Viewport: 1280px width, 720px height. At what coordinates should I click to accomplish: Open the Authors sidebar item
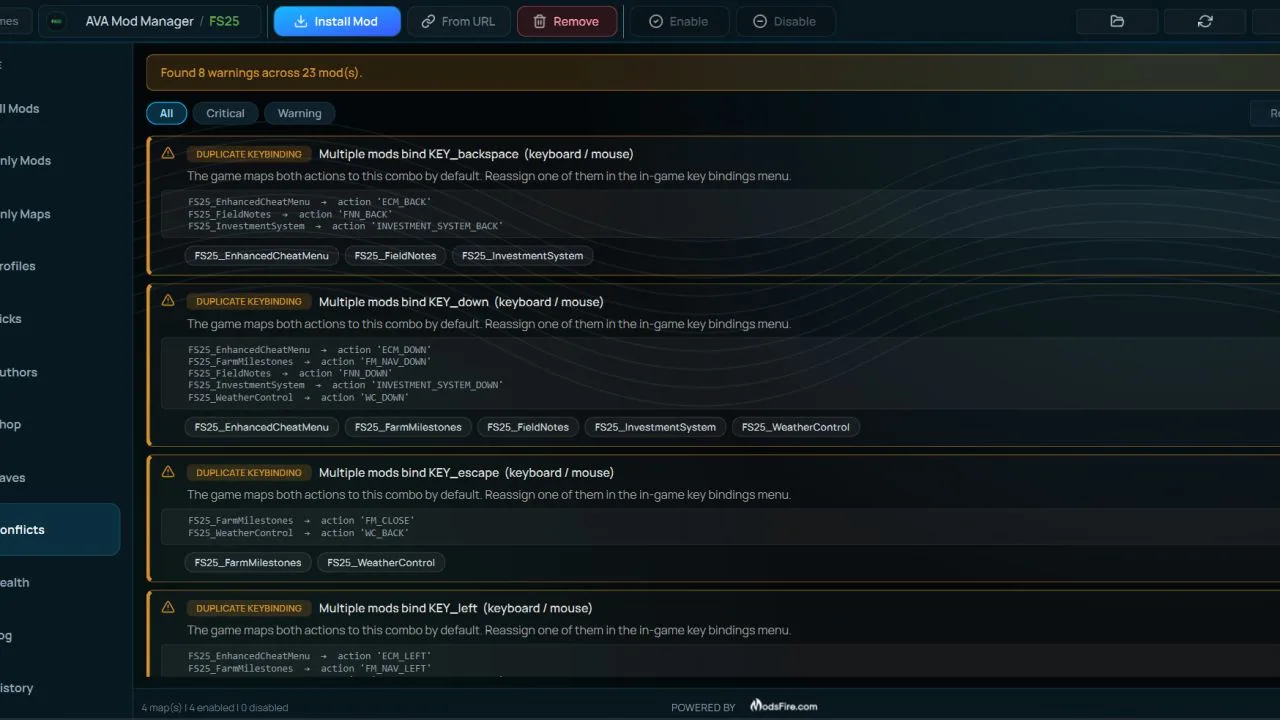60,372
